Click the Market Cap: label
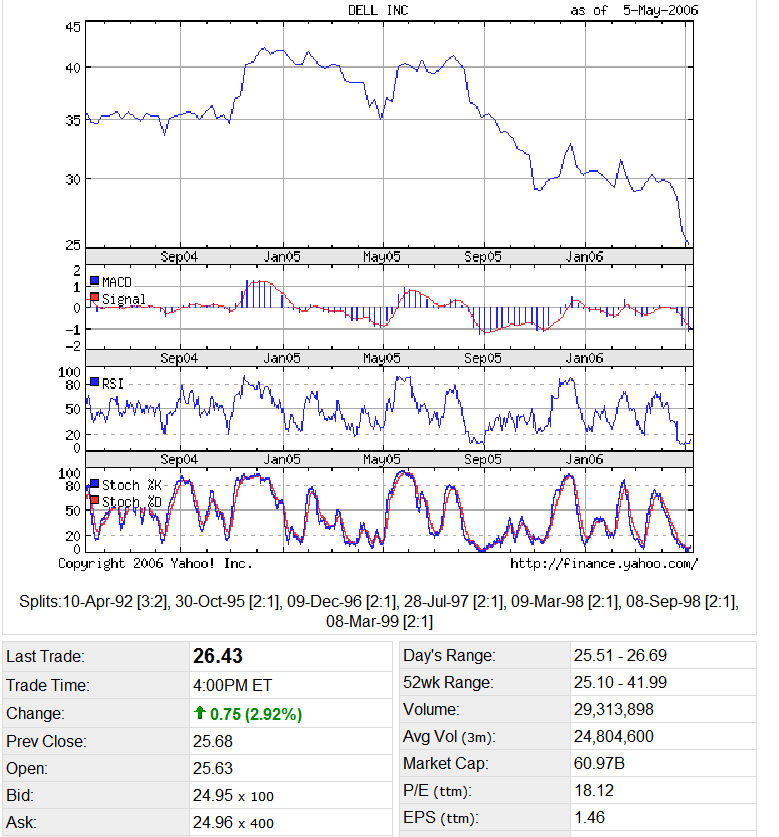 [445, 764]
